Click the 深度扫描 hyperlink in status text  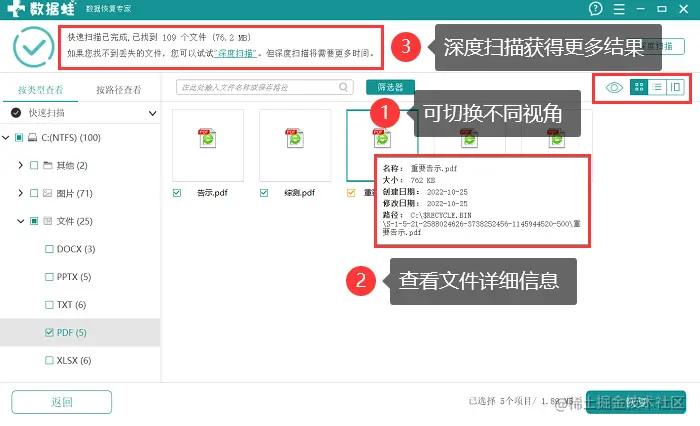point(236,53)
